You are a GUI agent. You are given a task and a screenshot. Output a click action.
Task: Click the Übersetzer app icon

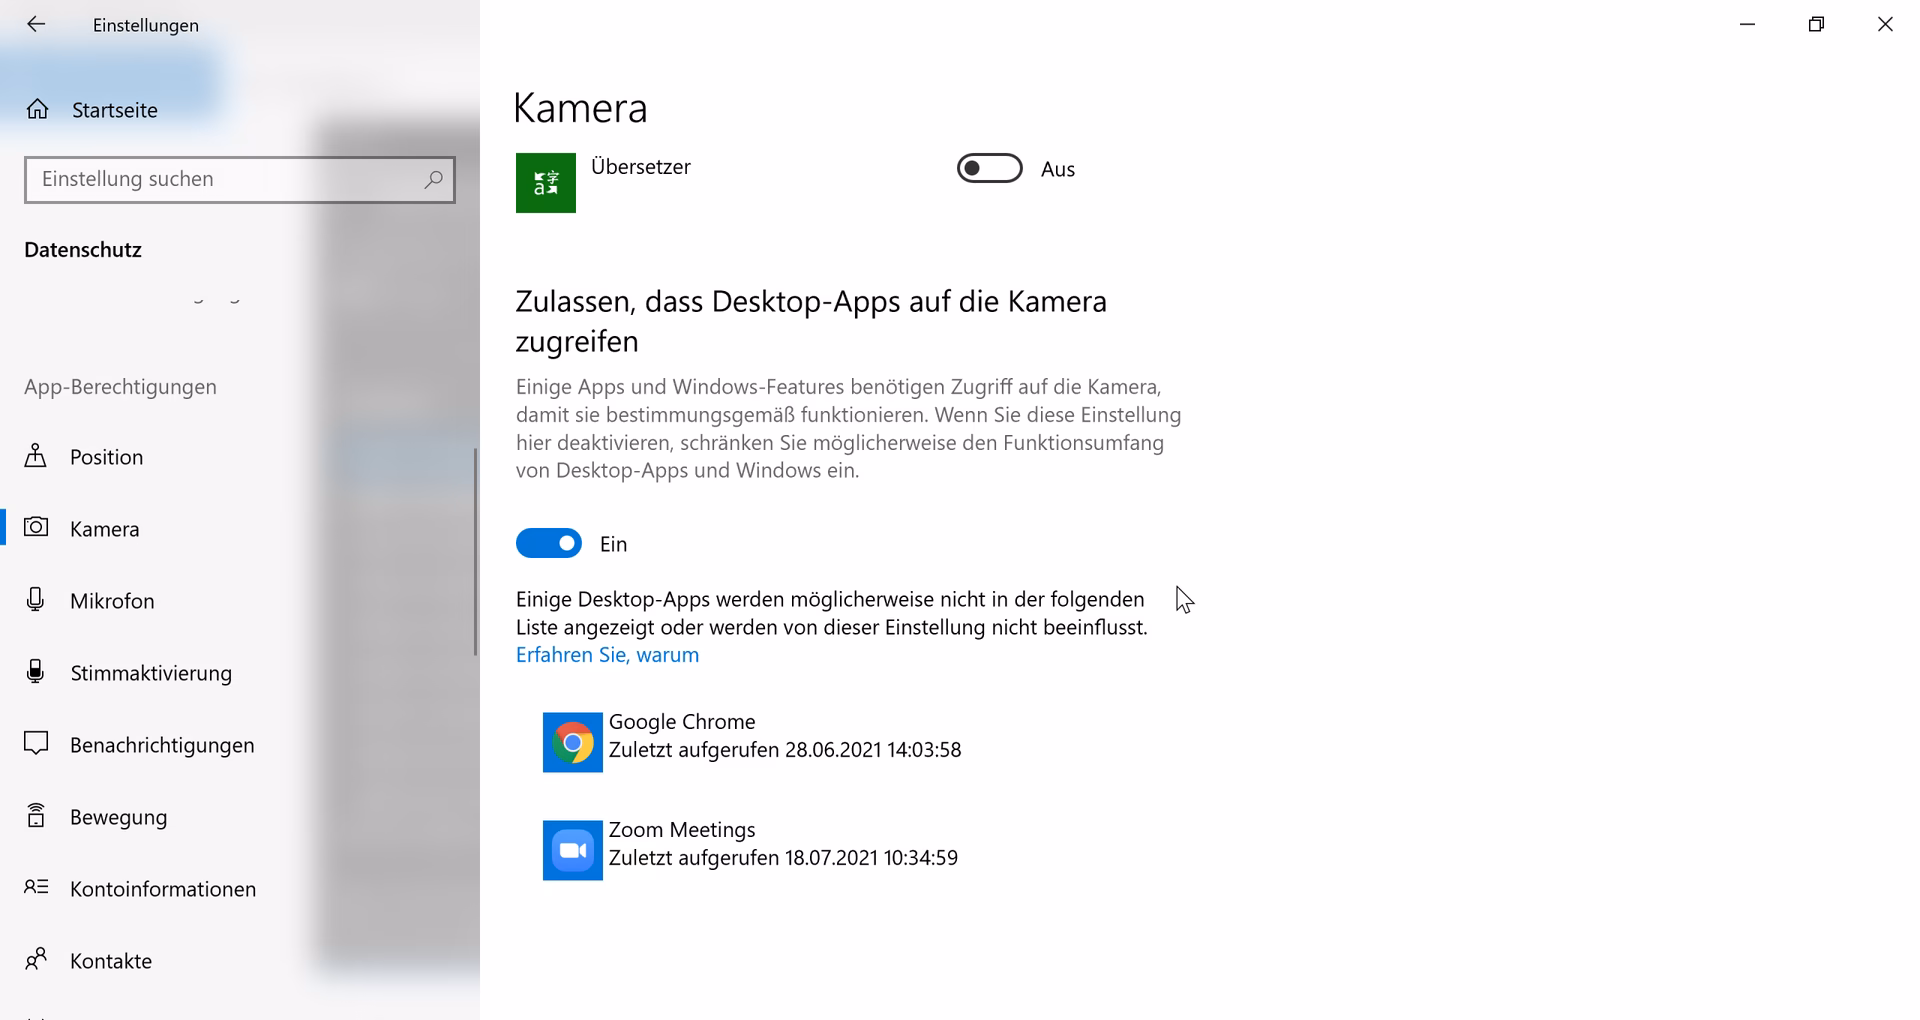[545, 183]
